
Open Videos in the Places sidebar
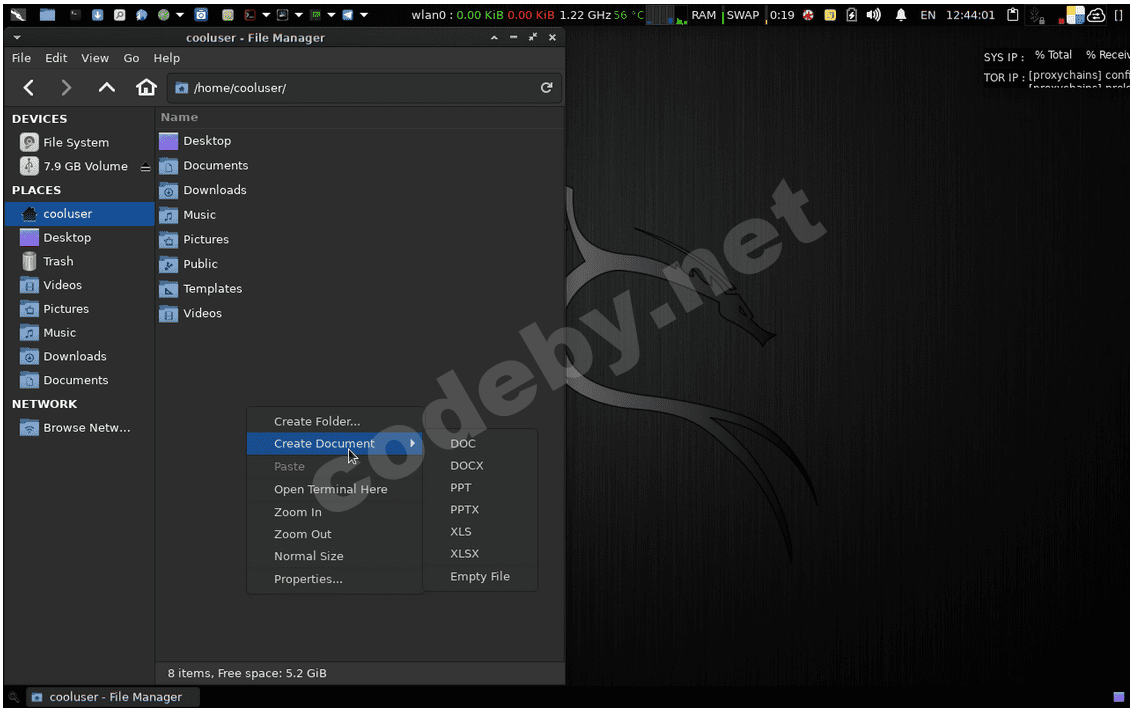click(x=79, y=285)
